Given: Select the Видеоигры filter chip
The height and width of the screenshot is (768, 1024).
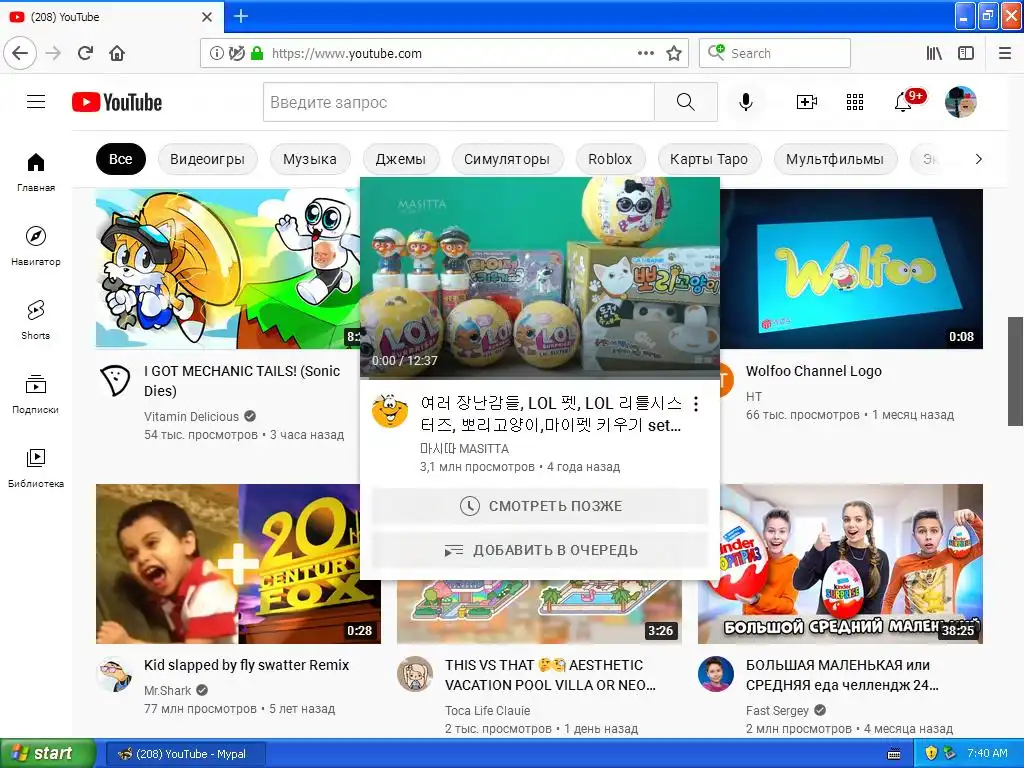Looking at the screenshot, I should tap(207, 159).
